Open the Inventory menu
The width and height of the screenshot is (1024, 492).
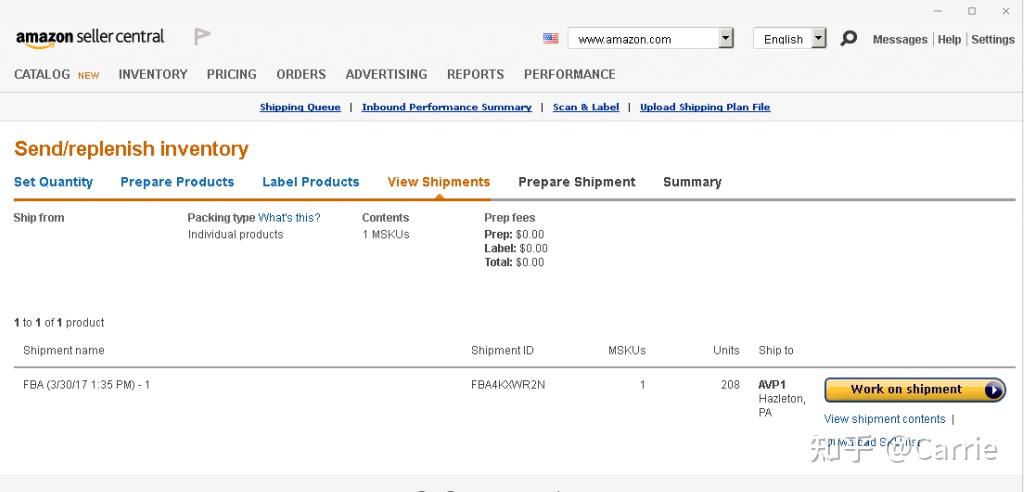(x=153, y=74)
